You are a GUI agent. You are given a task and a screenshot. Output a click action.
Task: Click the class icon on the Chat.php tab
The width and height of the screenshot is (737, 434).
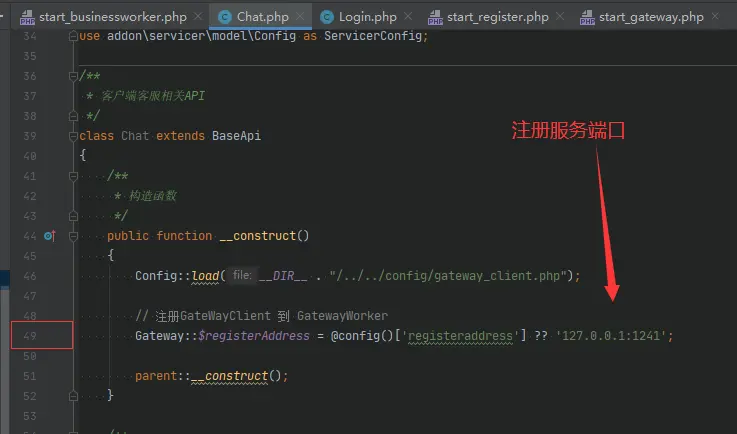(225, 17)
